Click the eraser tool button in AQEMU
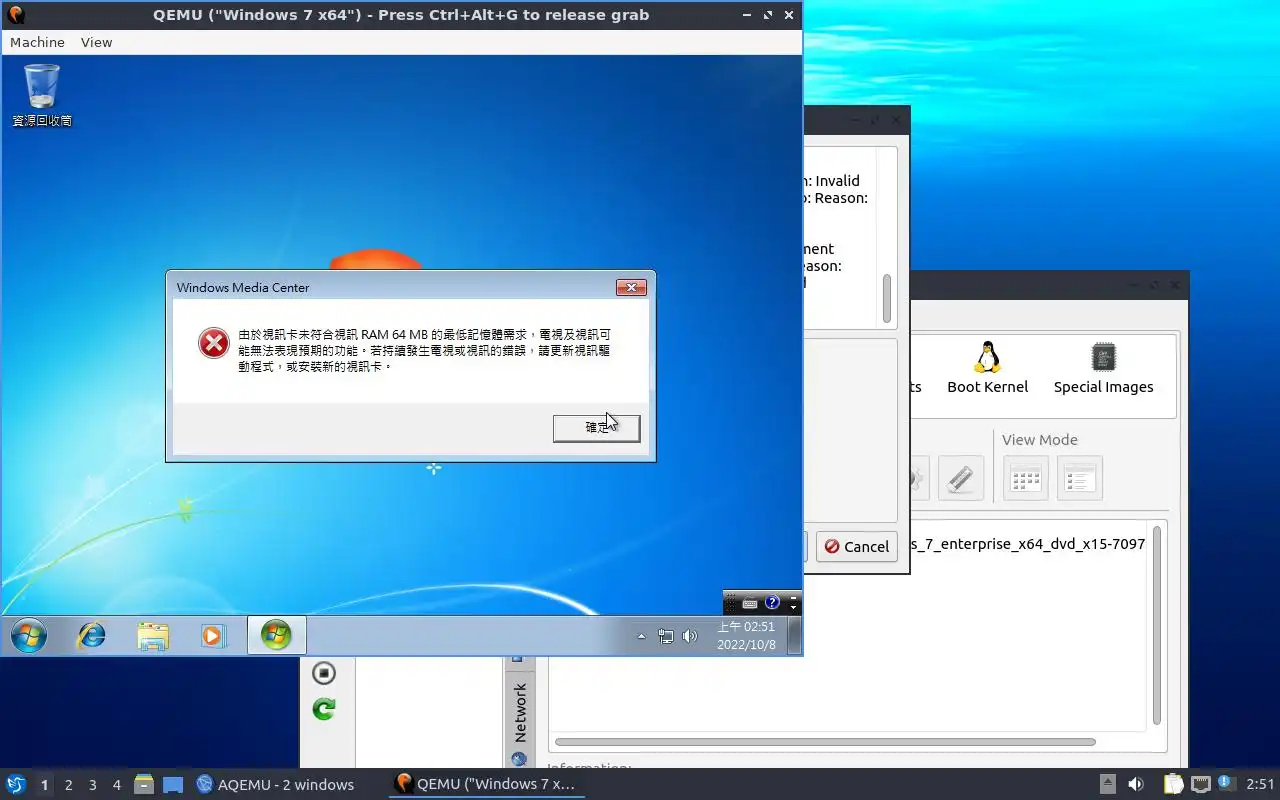Viewport: 1280px width, 800px height. (x=960, y=478)
